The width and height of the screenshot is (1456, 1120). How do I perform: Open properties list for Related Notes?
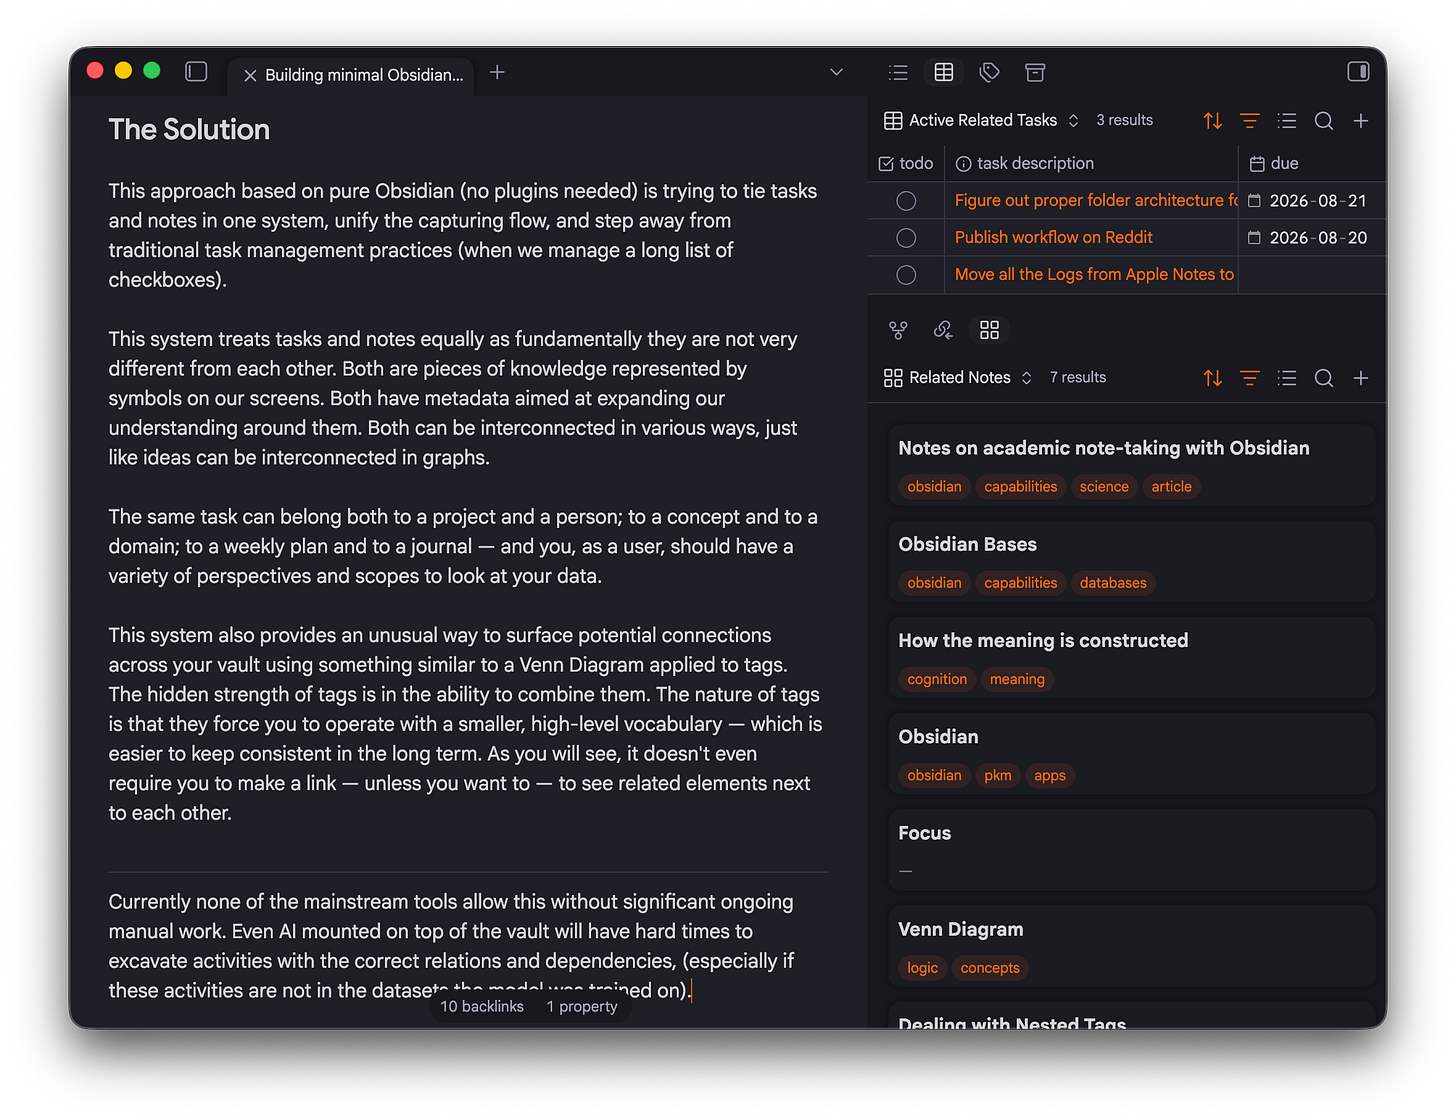click(x=1287, y=378)
